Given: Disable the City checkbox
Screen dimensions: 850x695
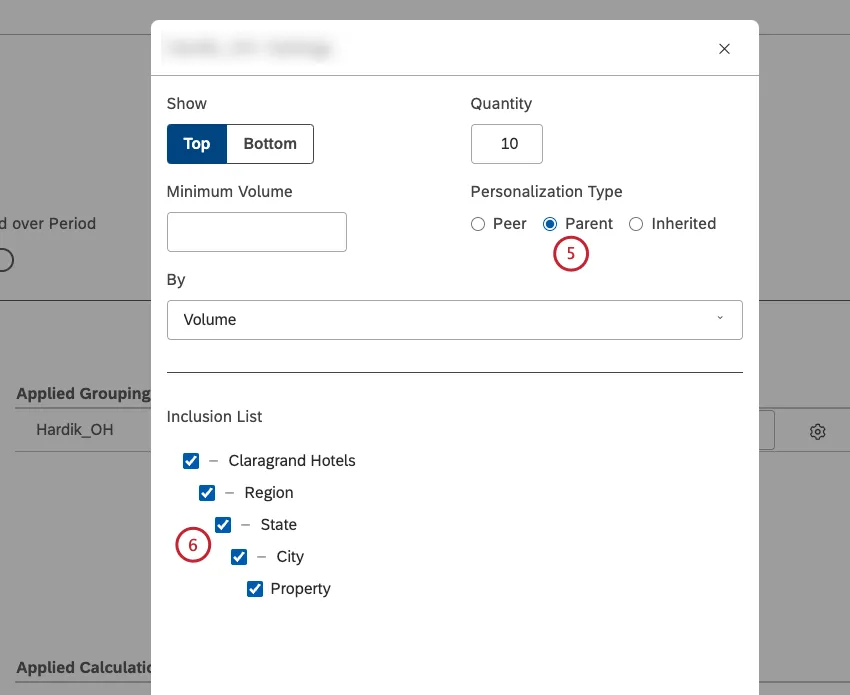Looking at the screenshot, I should click(x=239, y=556).
